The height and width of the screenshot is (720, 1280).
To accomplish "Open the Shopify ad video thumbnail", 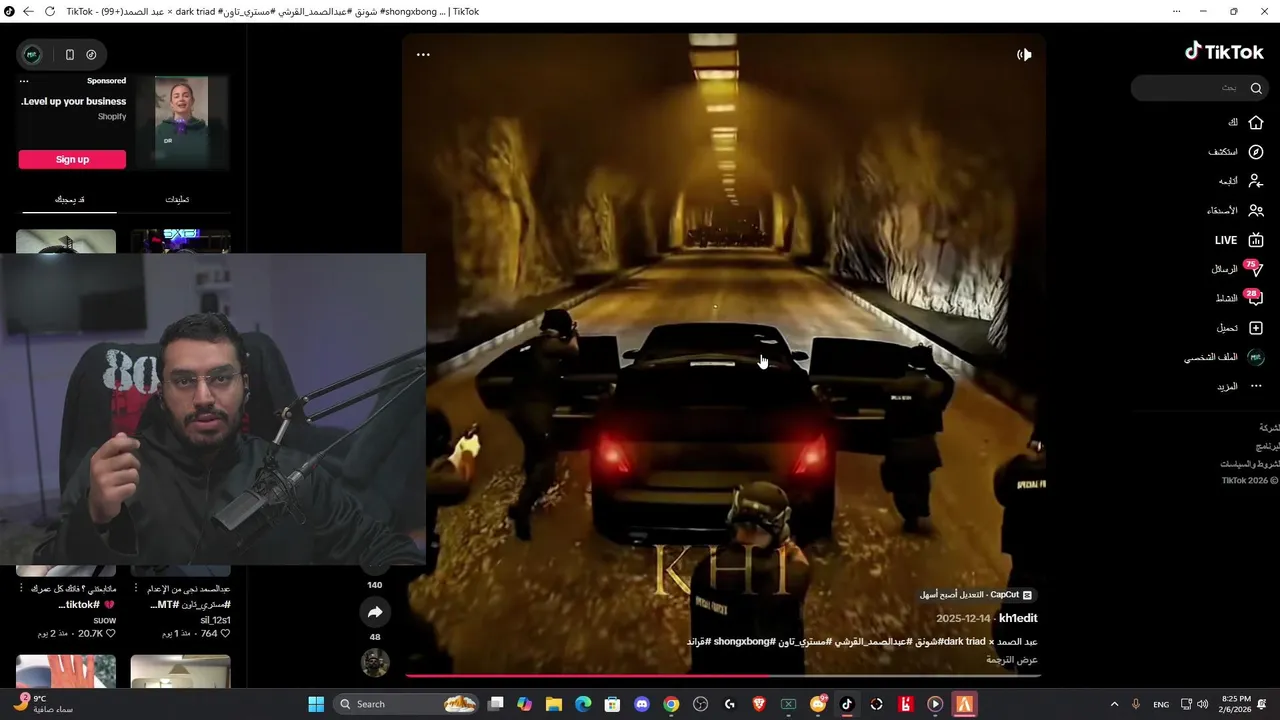I will click(182, 122).
